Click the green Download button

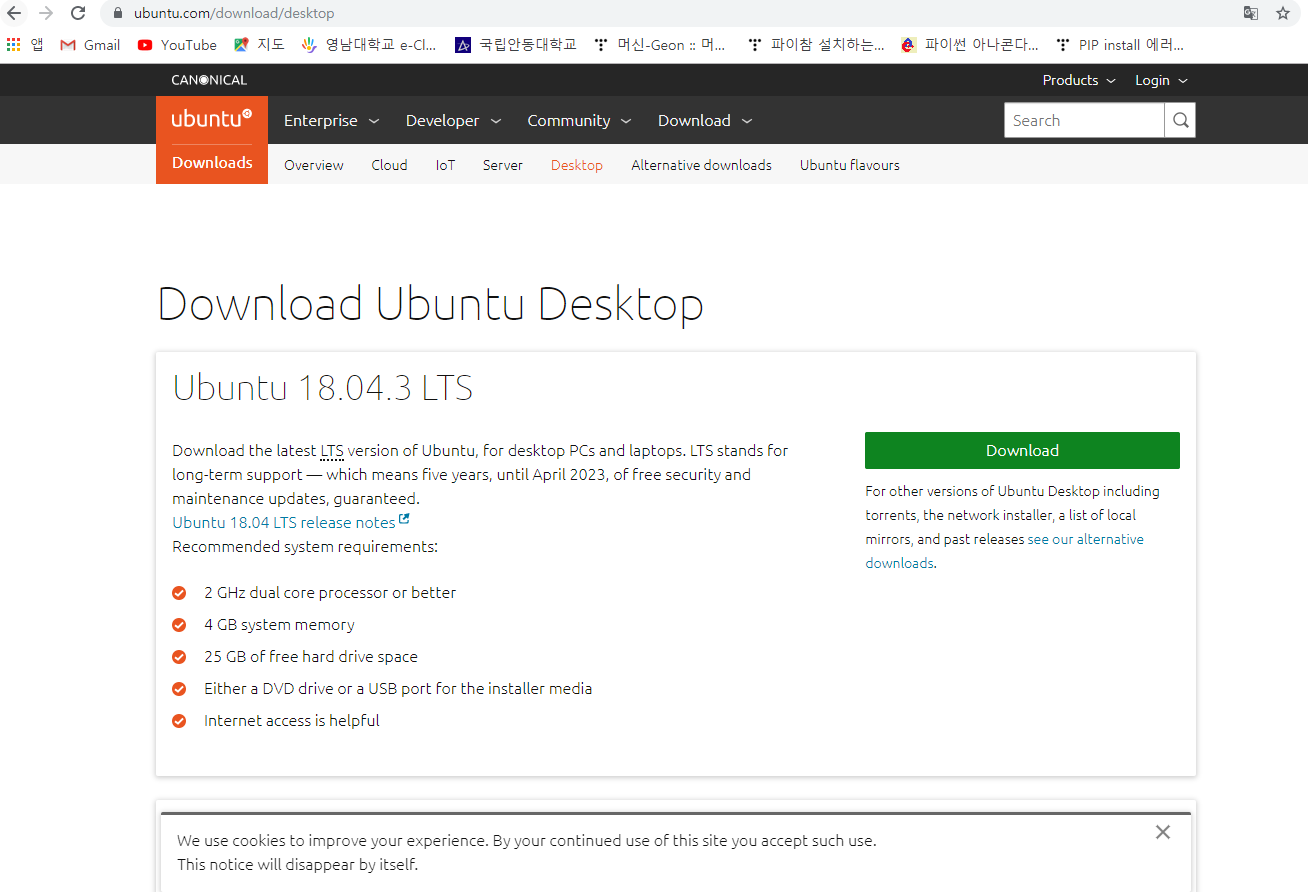[1022, 450]
